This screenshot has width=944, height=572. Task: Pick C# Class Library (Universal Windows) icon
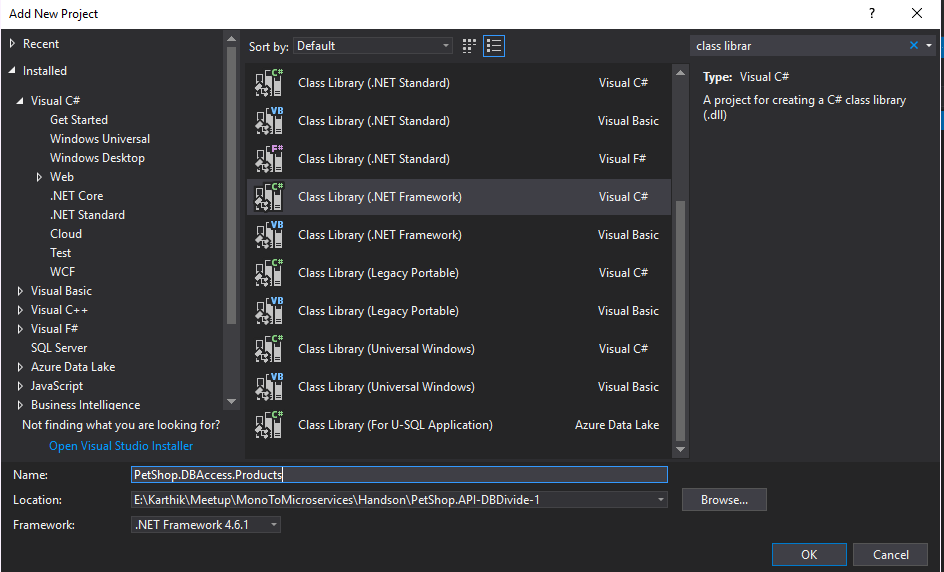[x=269, y=349]
